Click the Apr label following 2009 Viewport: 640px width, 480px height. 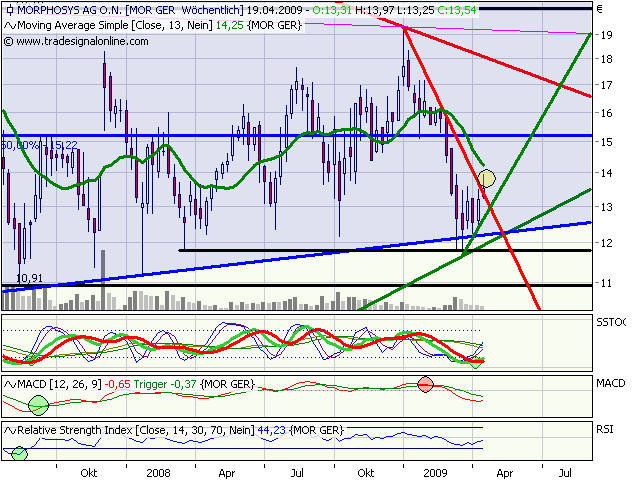coord(504,473)
